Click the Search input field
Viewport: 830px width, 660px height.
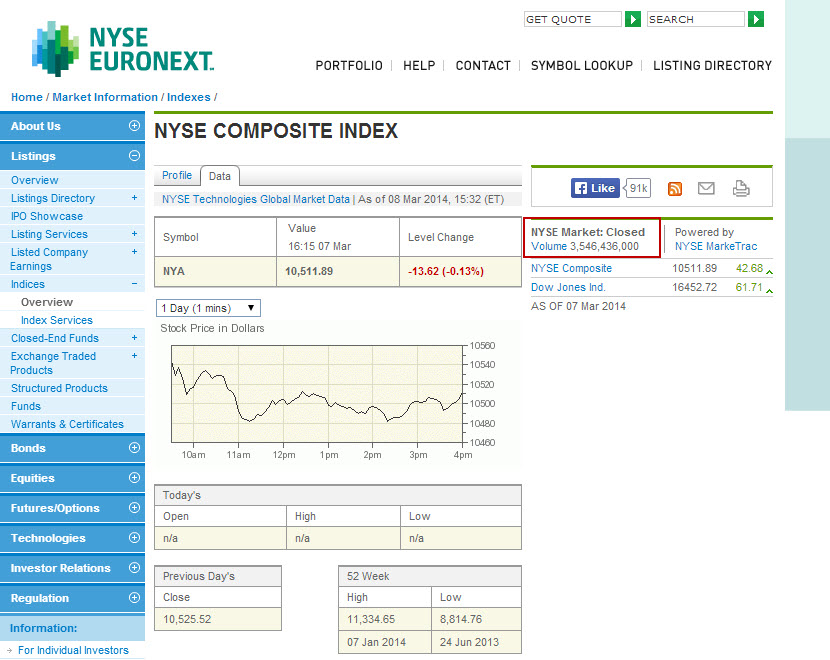point(696,20)
